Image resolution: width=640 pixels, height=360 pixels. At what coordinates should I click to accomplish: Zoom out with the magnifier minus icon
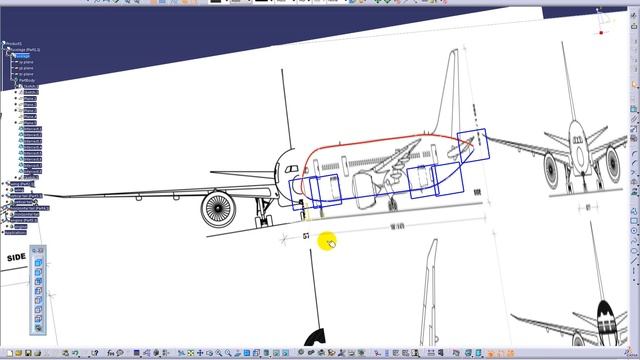(228, 353)
